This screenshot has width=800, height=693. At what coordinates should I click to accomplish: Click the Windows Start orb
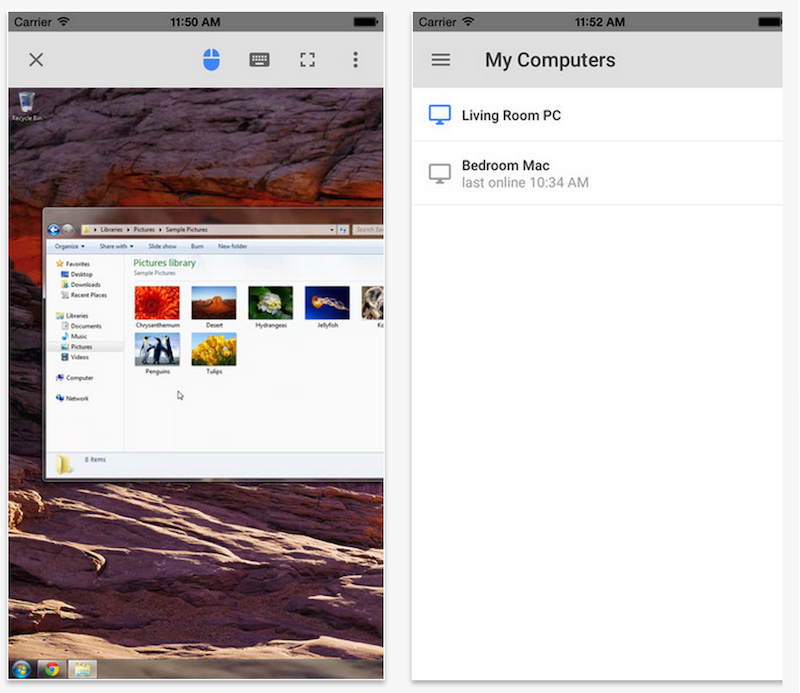(21, 670)
